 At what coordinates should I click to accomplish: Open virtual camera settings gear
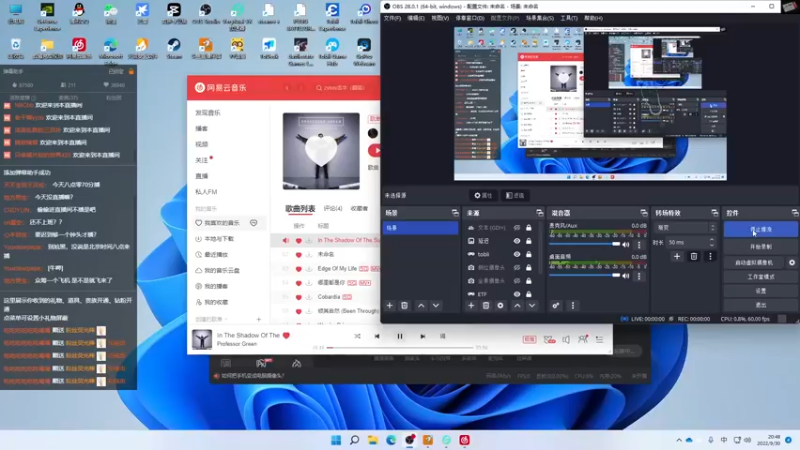pos(792,262)
